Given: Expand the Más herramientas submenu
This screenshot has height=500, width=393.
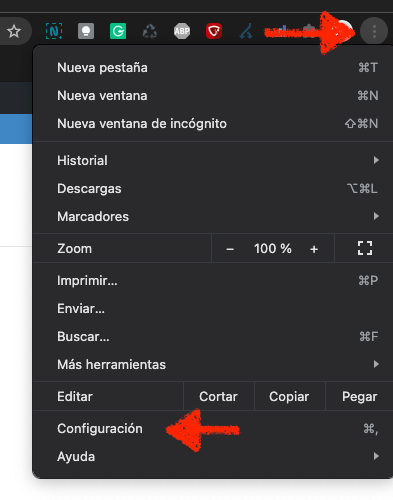Looking at the screenshot, I should pos(213,364).
